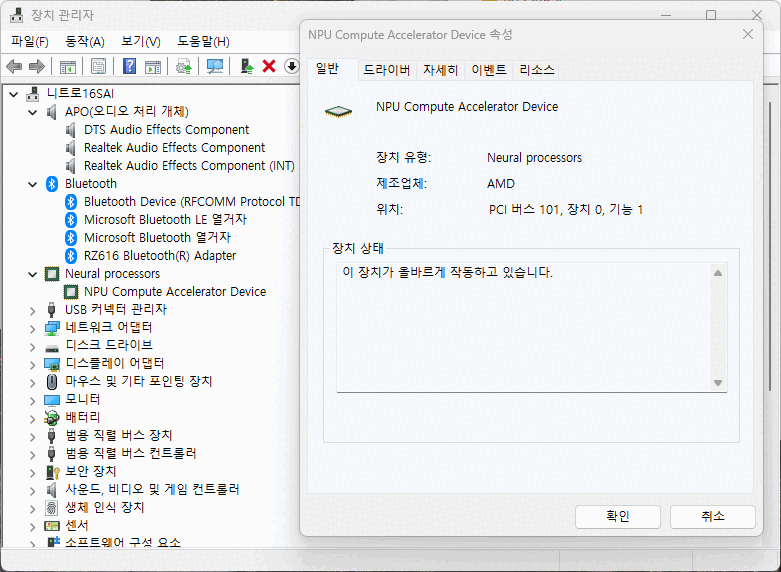Switch to the 드라이버 tab
The image size is (781, 572).
point(387,70)
